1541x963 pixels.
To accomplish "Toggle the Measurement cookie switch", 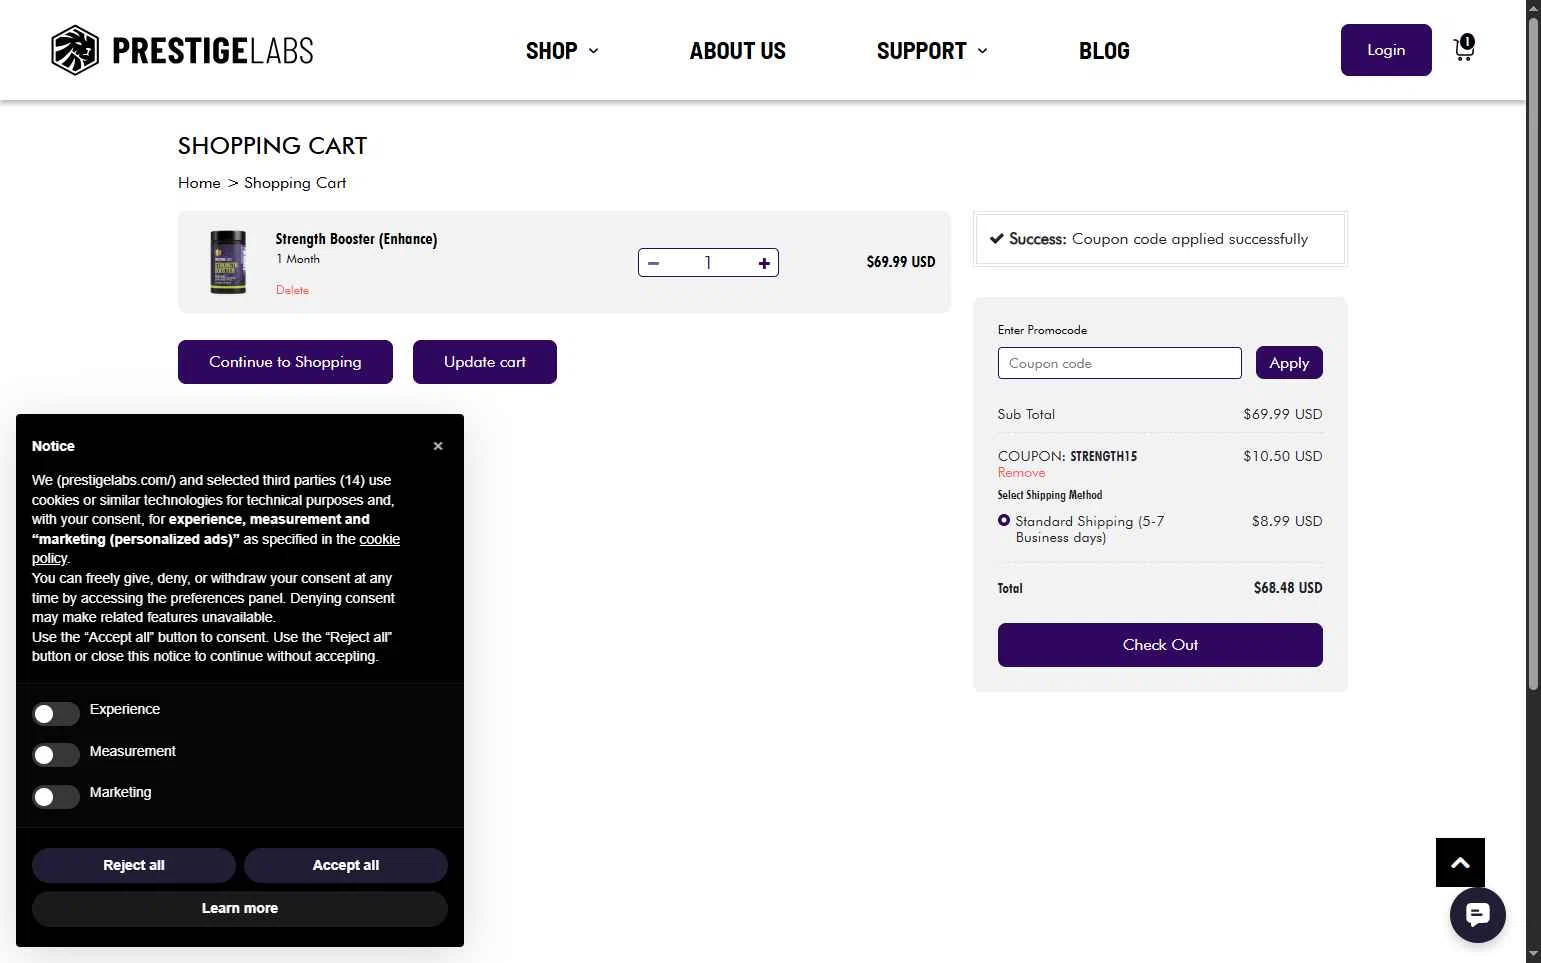I will [x=56, y=755].
